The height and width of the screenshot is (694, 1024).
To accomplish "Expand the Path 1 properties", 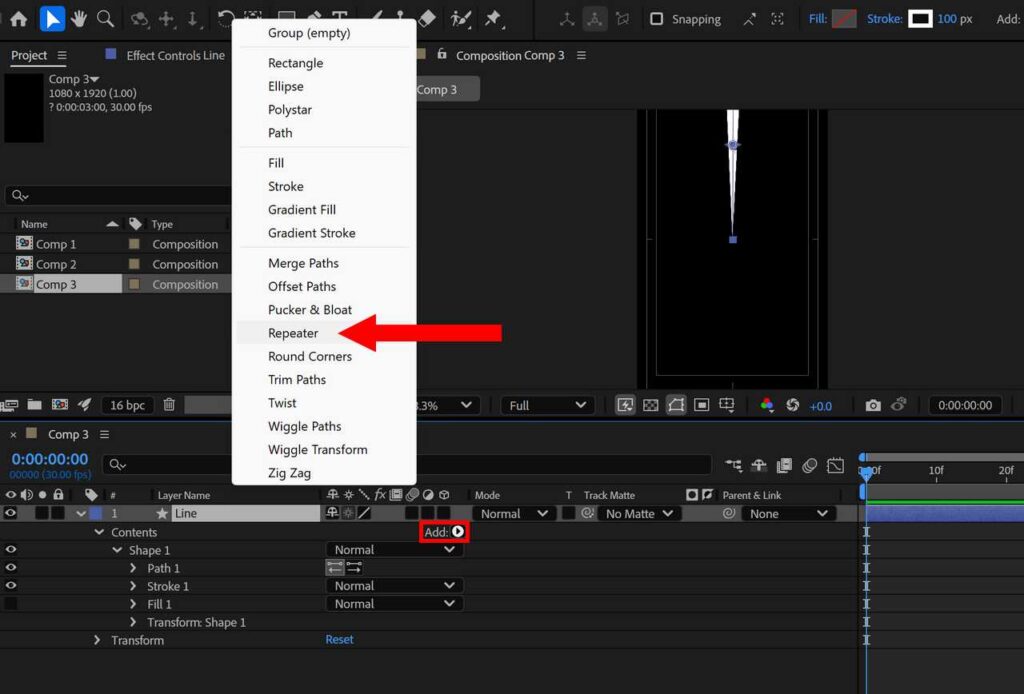I will click(133, 568).
